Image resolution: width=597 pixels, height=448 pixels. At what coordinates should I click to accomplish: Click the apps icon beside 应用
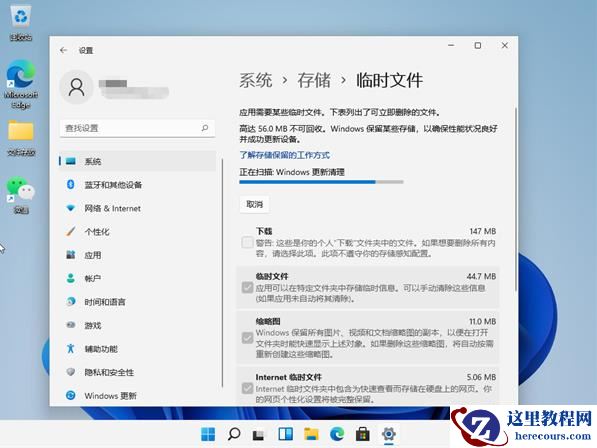click(70, 255)
